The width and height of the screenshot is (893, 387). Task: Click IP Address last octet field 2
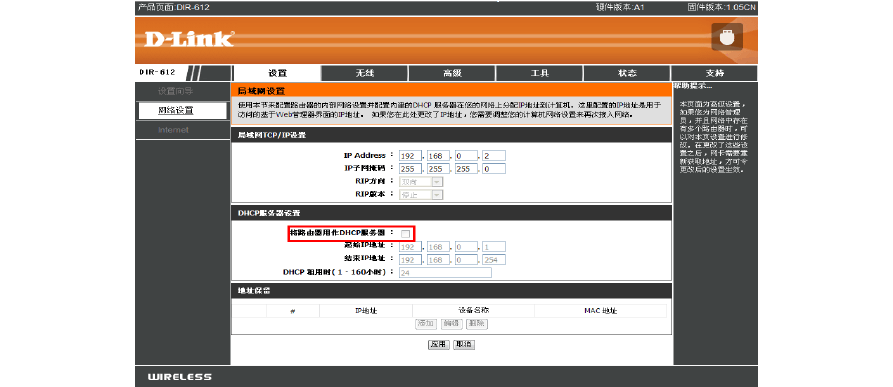tap(494, 155)
